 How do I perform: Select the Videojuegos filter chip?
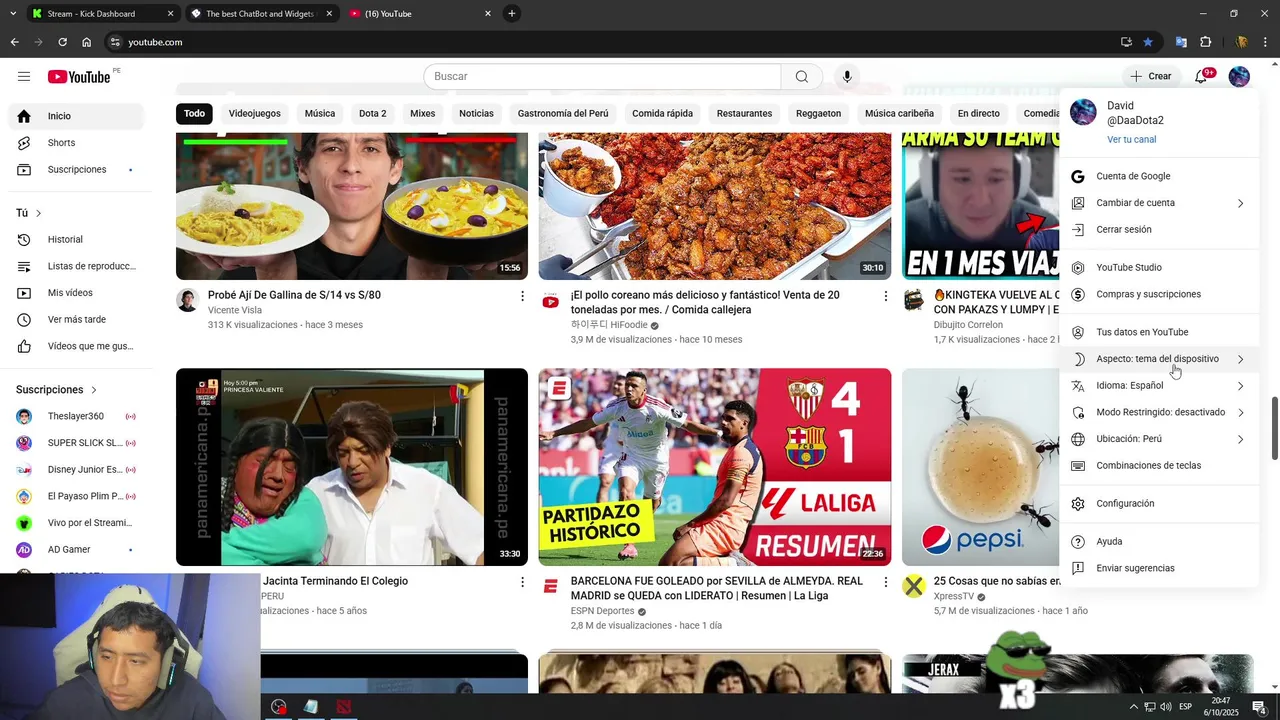pos(255,114)
